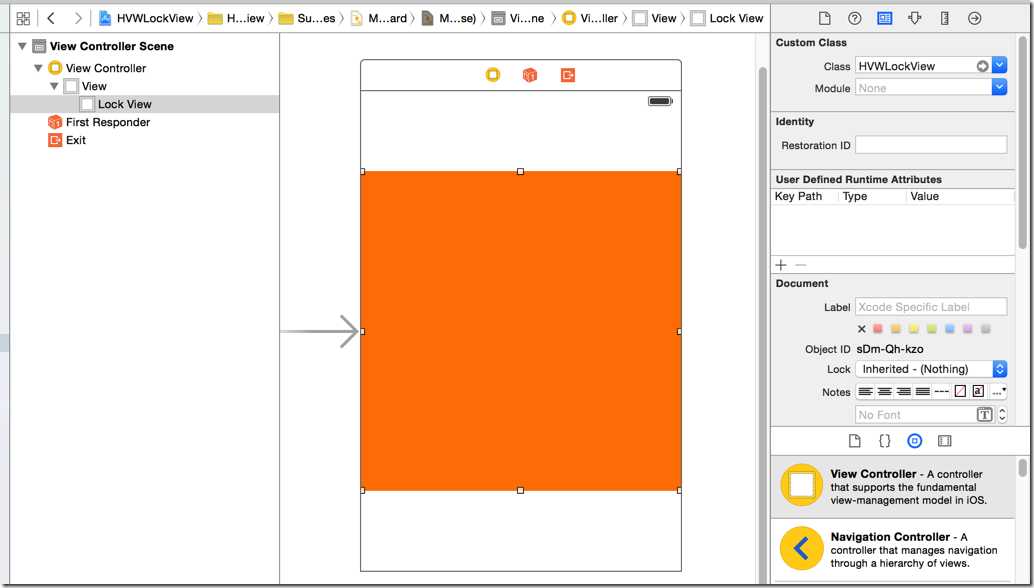Viewport: 1034px width, 588px height.
Task: Open the font picker T icon
Action: [985, 415]
